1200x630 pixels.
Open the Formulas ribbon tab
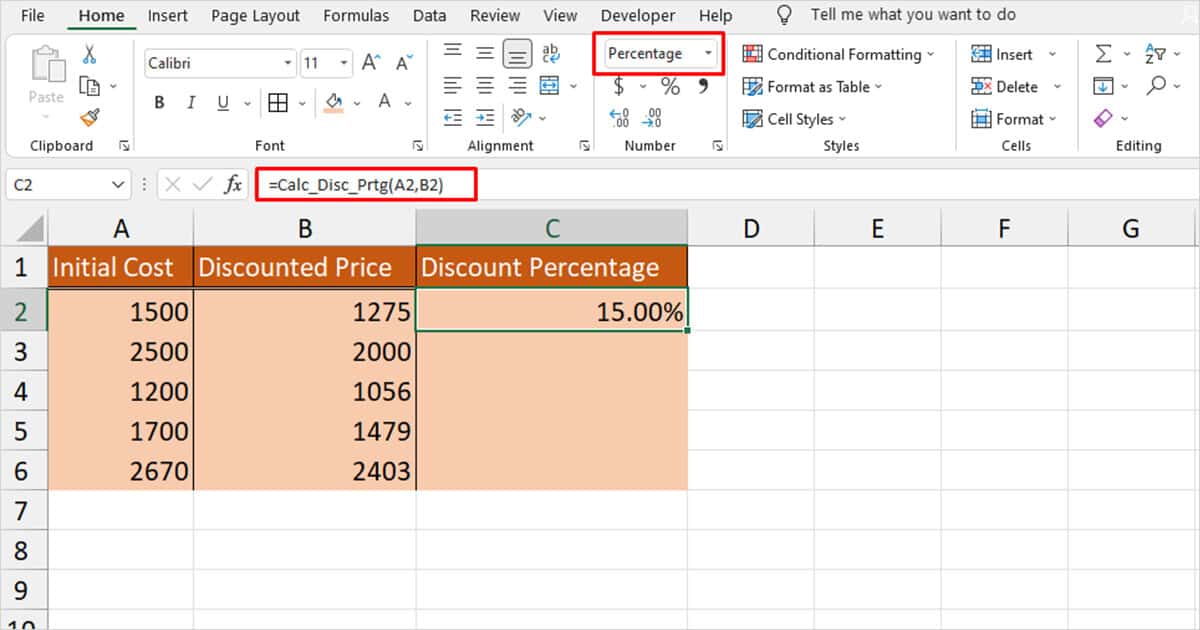356,15
